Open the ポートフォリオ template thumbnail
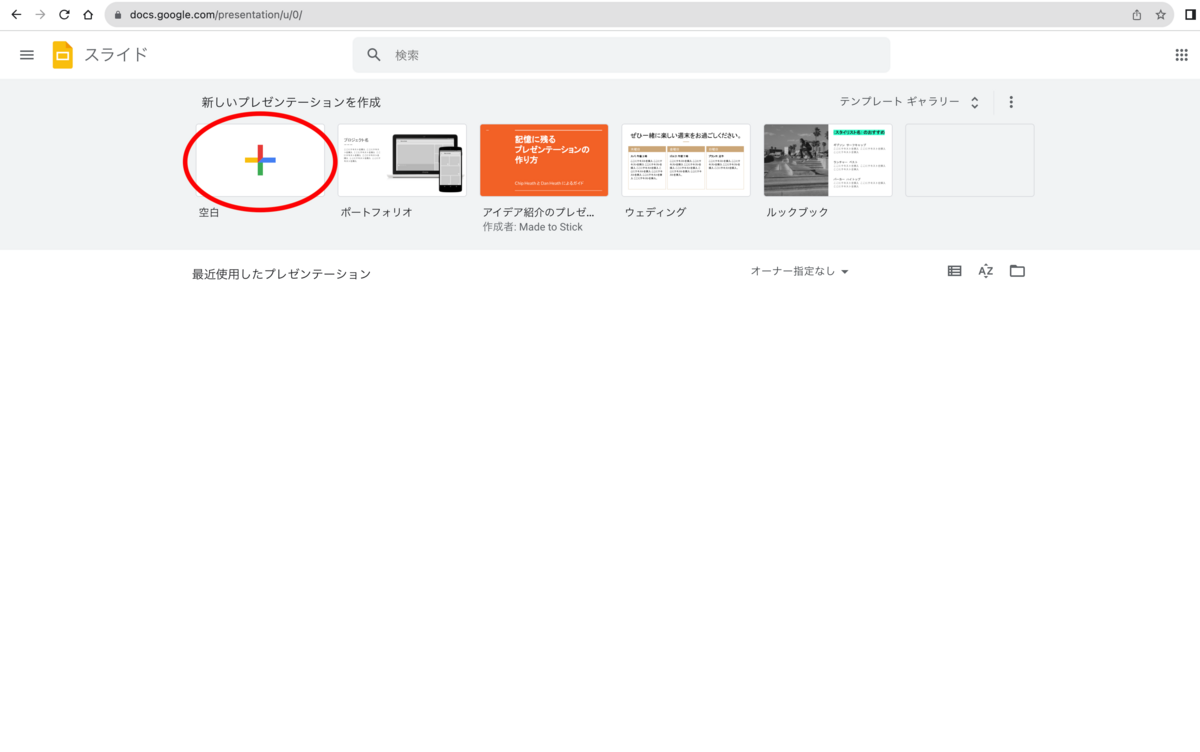Viewport: 1200px width, 752px height. (x=402, y=160)
